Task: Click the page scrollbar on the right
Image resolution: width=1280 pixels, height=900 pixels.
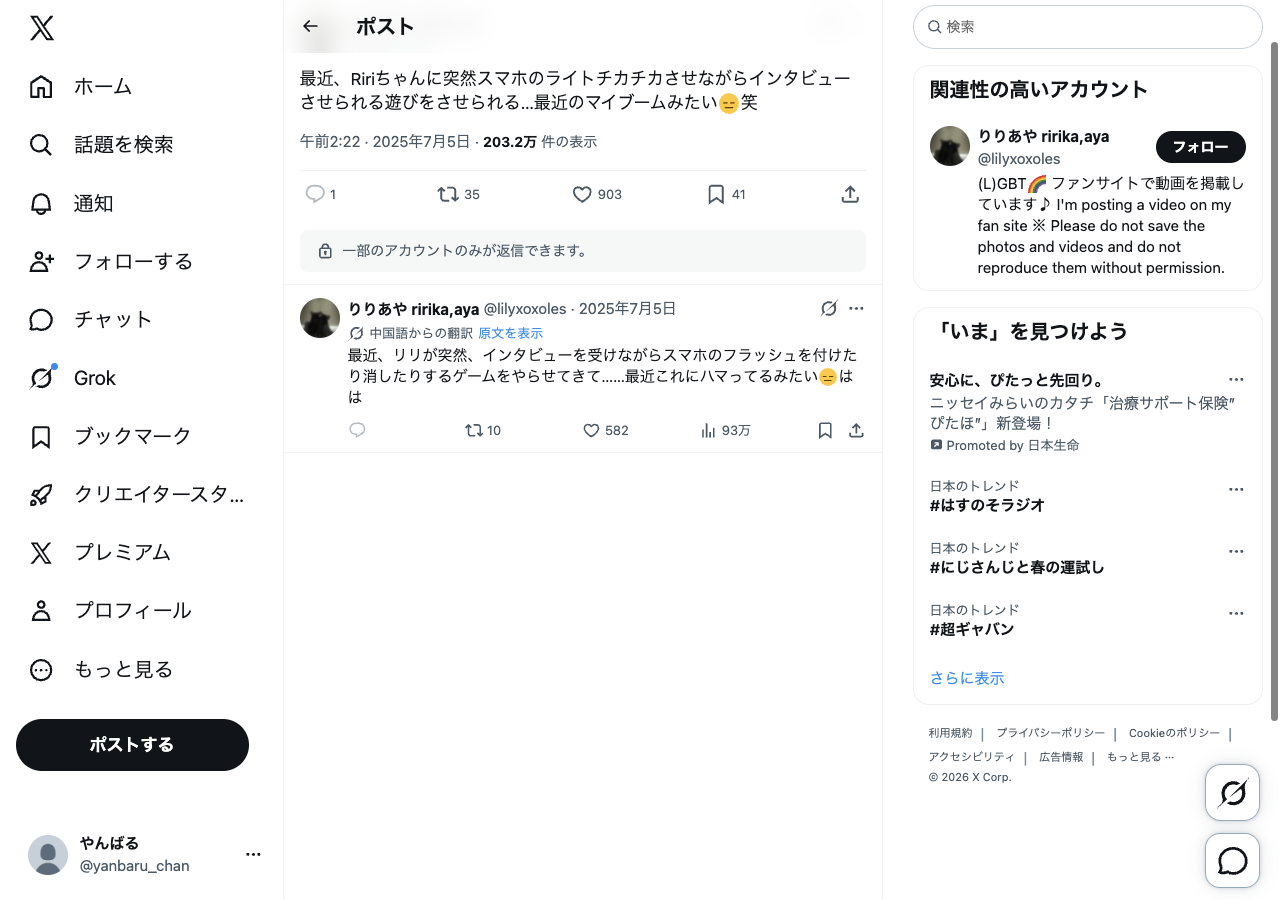Action: (1274, 380)
